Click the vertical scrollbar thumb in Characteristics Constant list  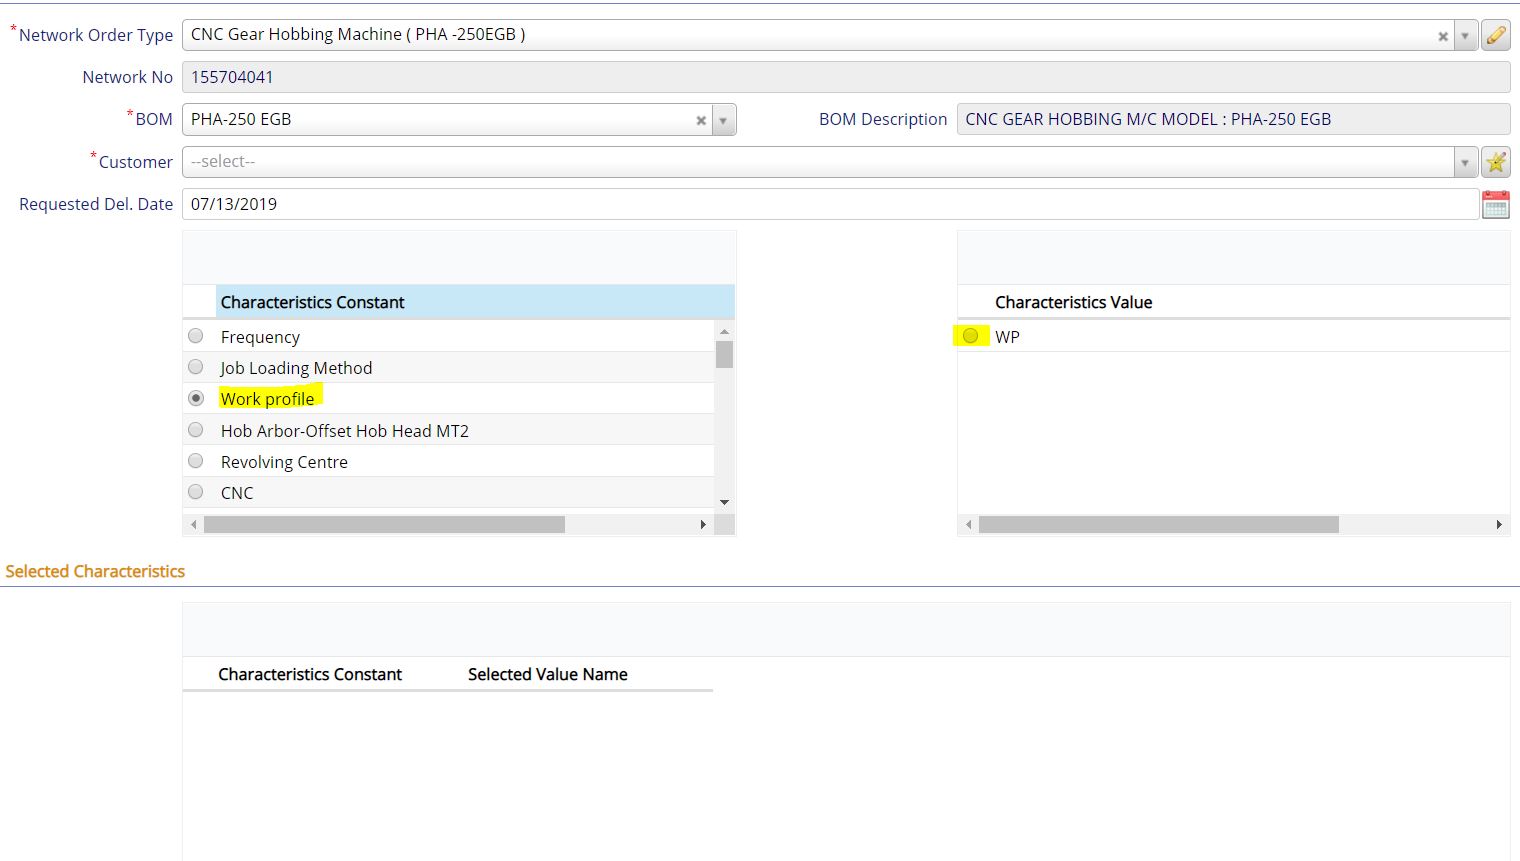(724, 354)
